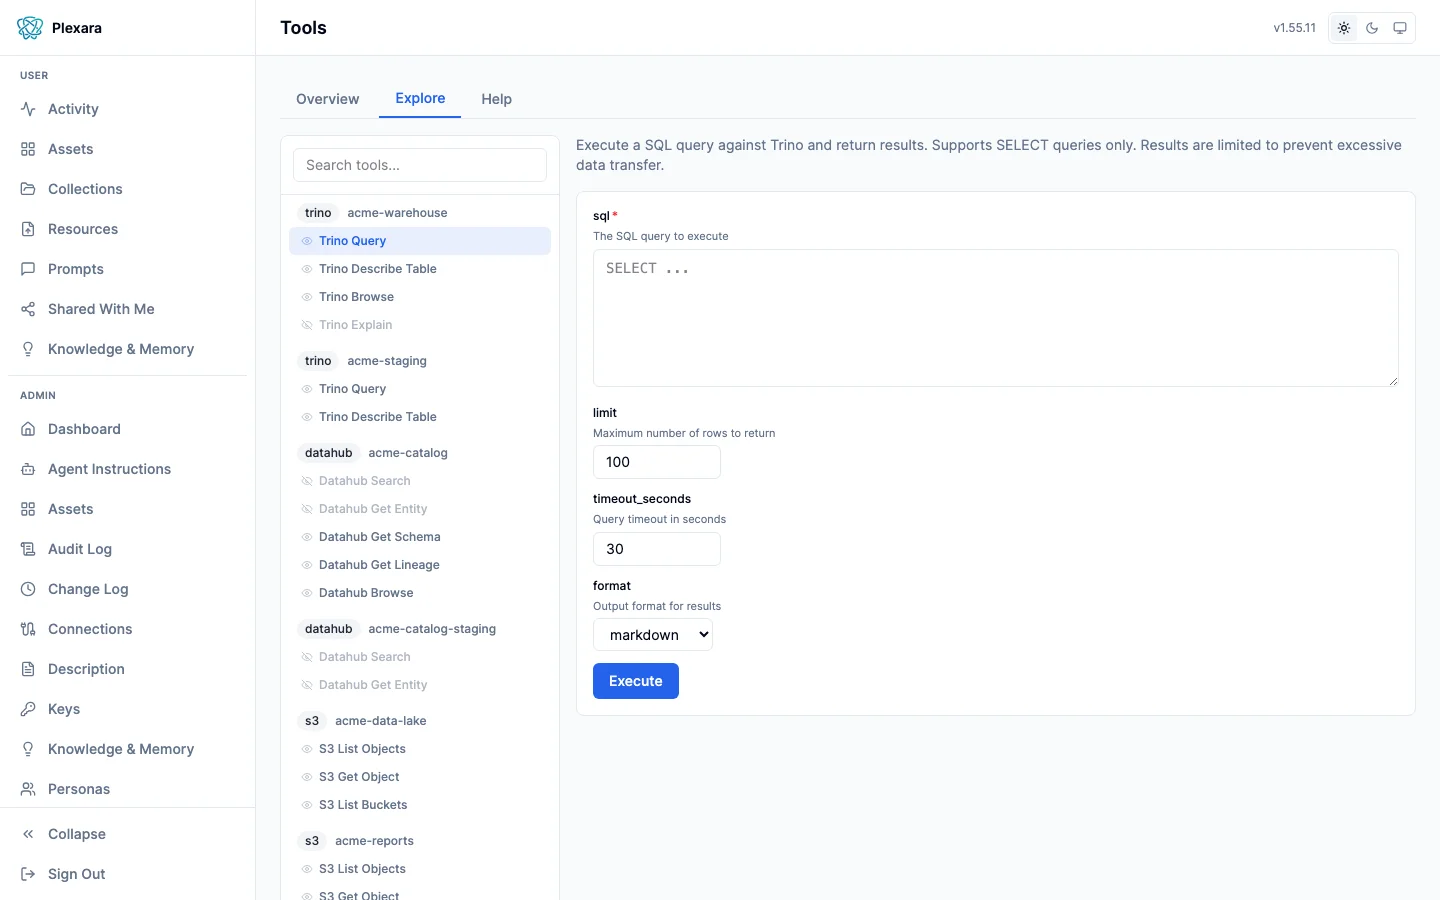This screenshot has height=900, width=1440.
Task: Select acme-data-lake S3 Get Object
Action: pos(420,777)
